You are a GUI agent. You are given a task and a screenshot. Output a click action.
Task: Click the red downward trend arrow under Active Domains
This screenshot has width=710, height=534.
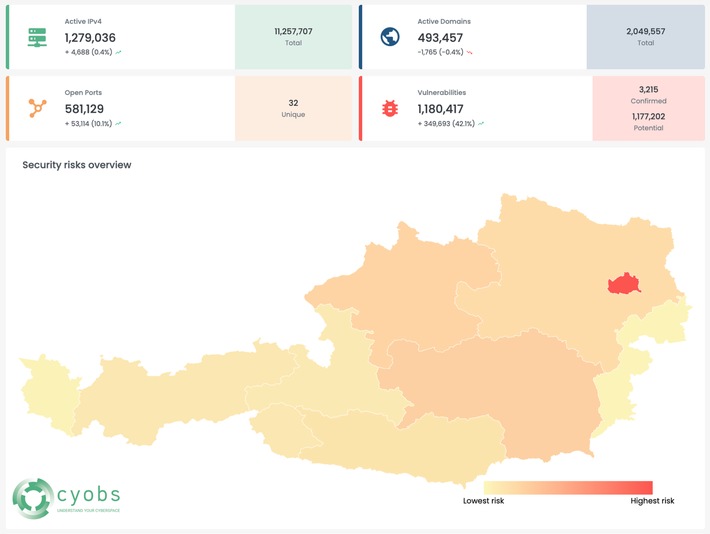[470, 53]
